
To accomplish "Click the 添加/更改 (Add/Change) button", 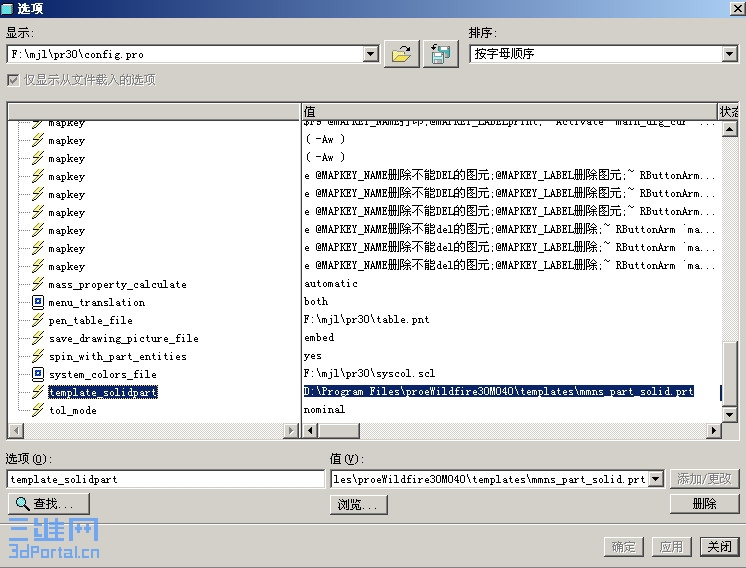I will coord(705,479).
